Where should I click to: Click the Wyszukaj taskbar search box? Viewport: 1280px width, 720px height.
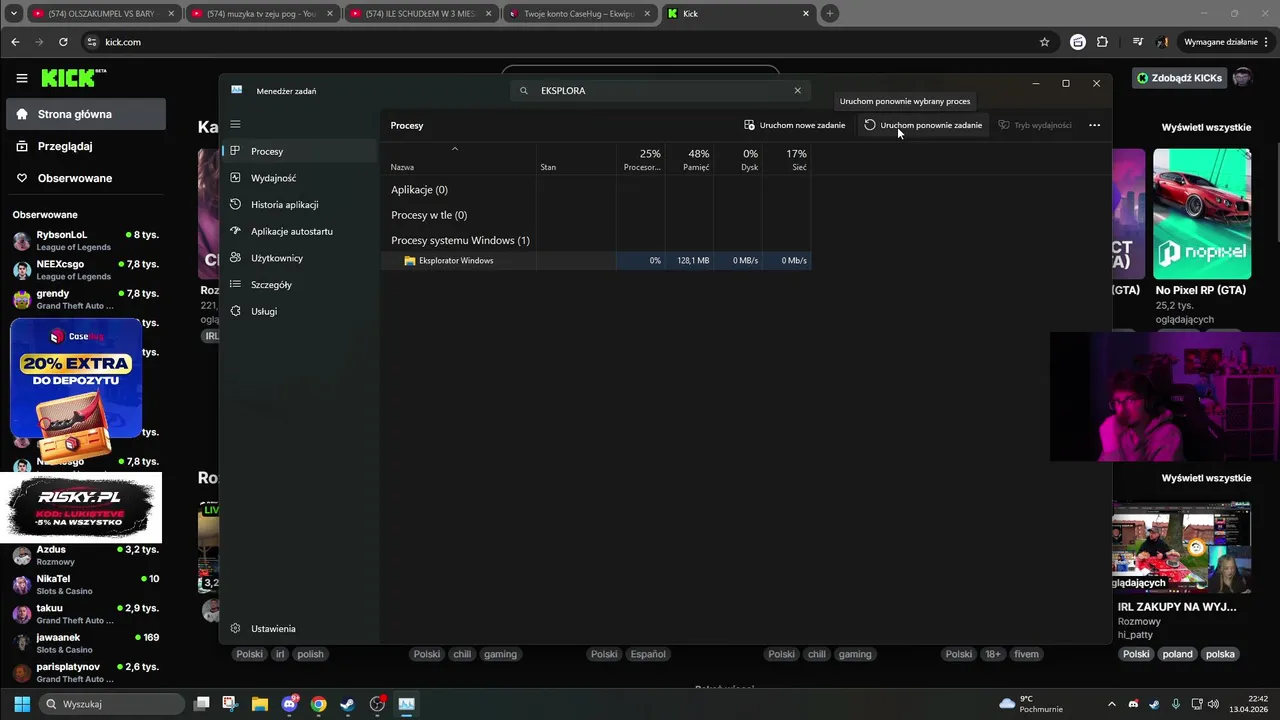[x=112, y=704]
